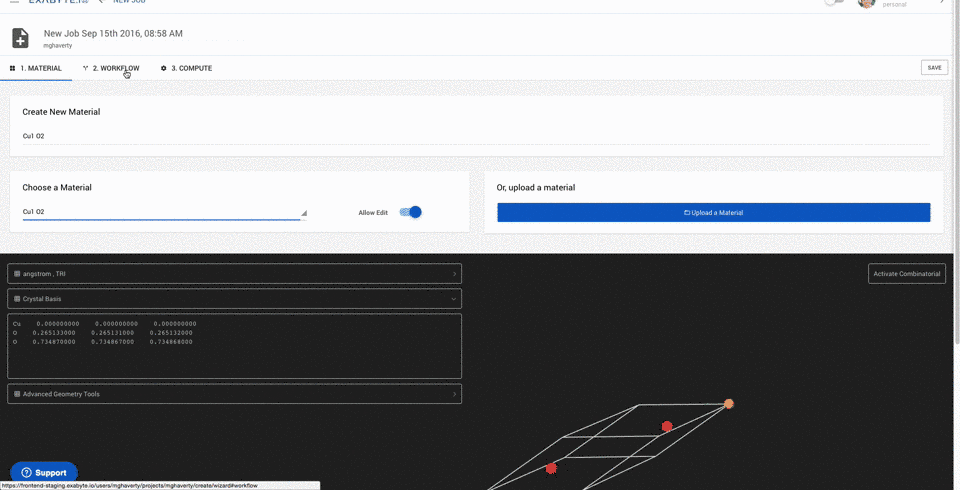This screenshot has width=960, height=490.
Task: Click the new job document icon
Action: (x=20, y=38)
